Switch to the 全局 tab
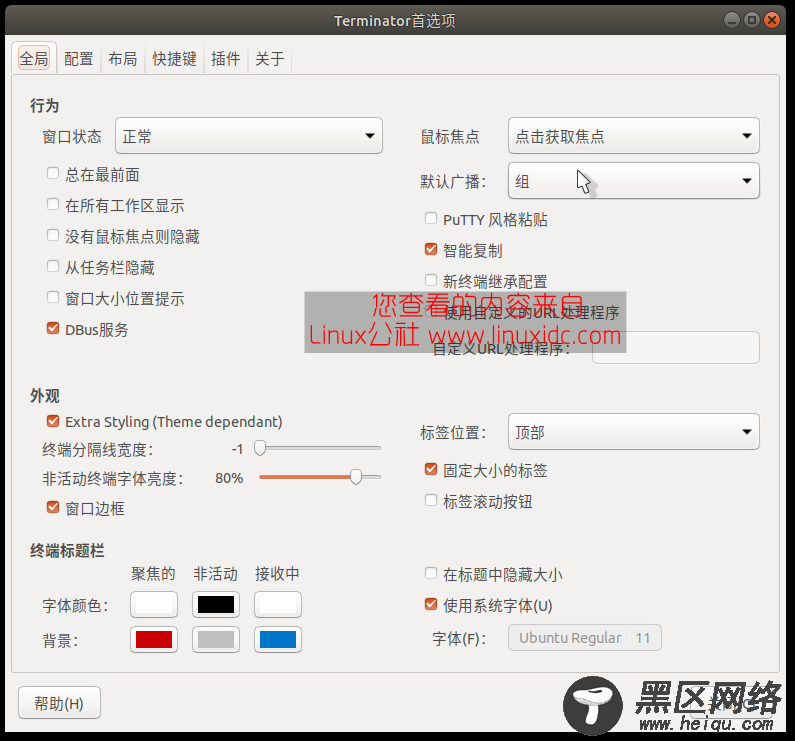Screen dimensions: 795x741 pos(34,58)
